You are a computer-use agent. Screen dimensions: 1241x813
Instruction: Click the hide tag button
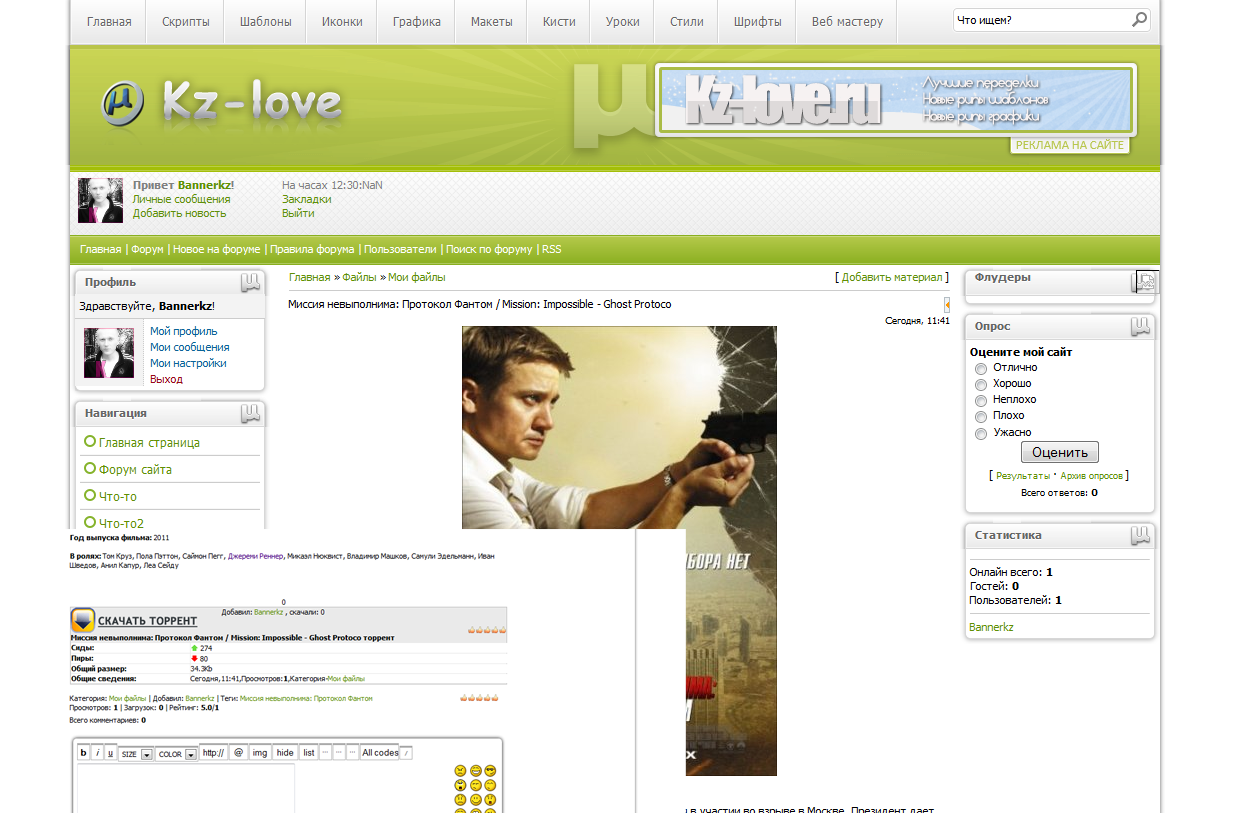(x=285, y=753)
